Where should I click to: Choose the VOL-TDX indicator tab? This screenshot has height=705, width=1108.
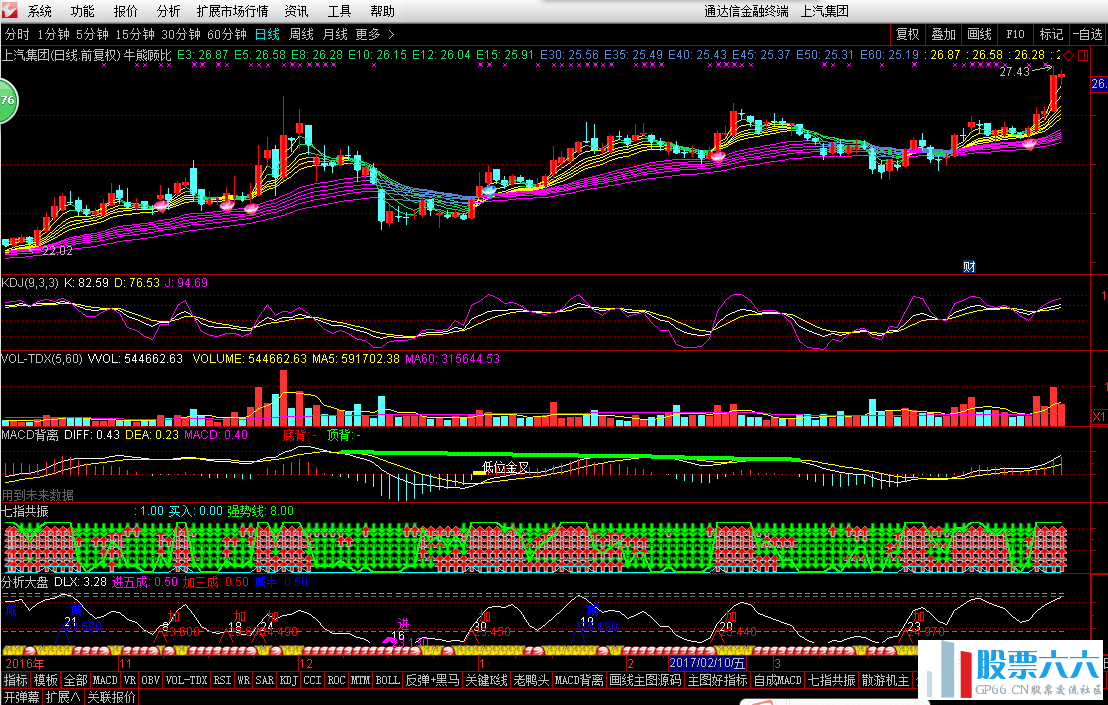(x=187, y=680)
